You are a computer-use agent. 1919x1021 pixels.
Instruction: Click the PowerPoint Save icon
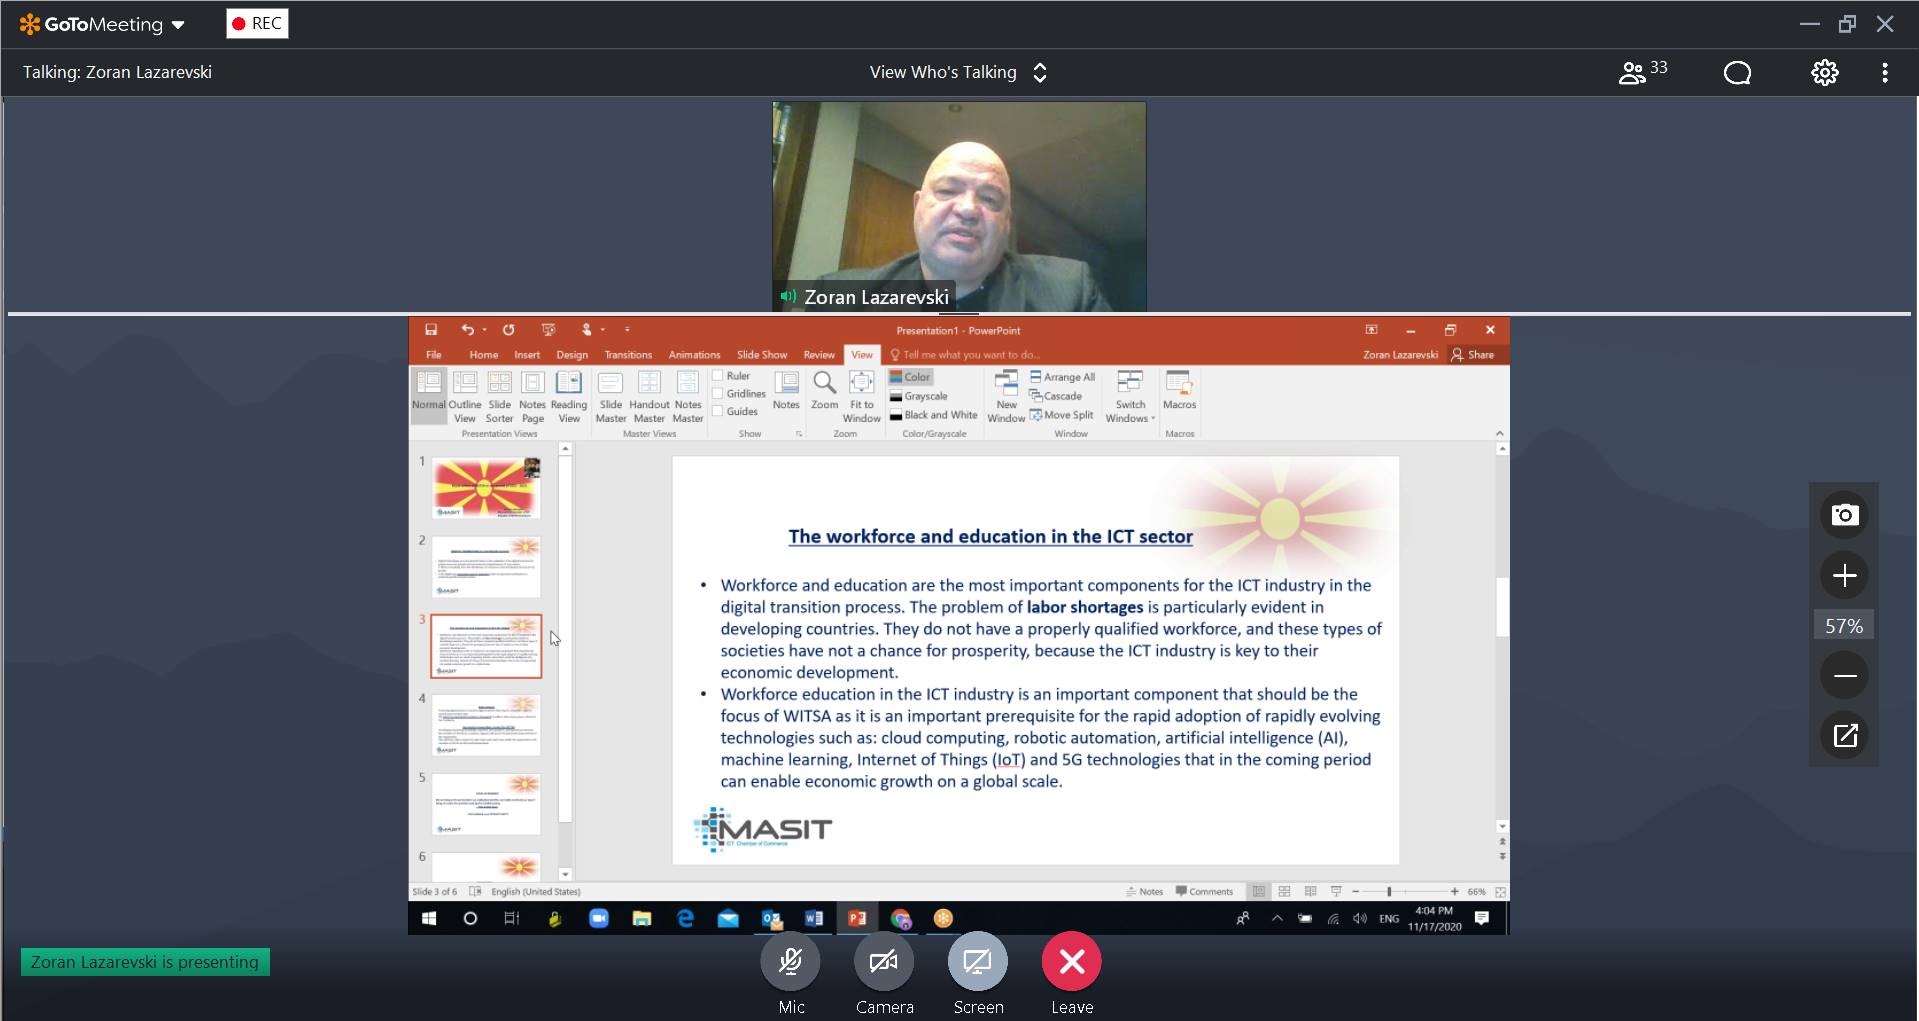click(x=431, y=330)
